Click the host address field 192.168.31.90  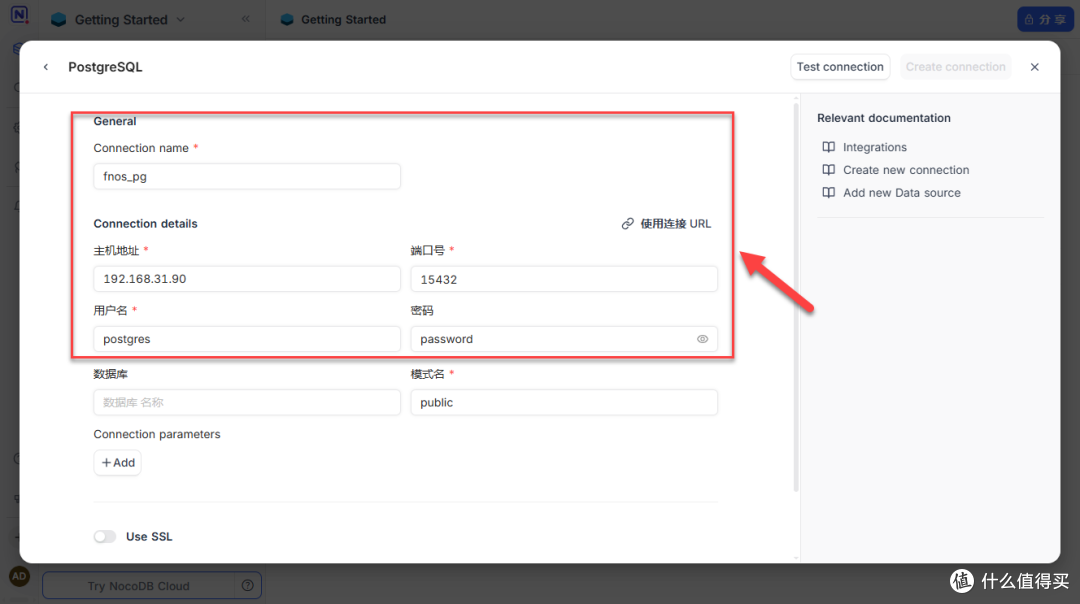coord(247,279)
